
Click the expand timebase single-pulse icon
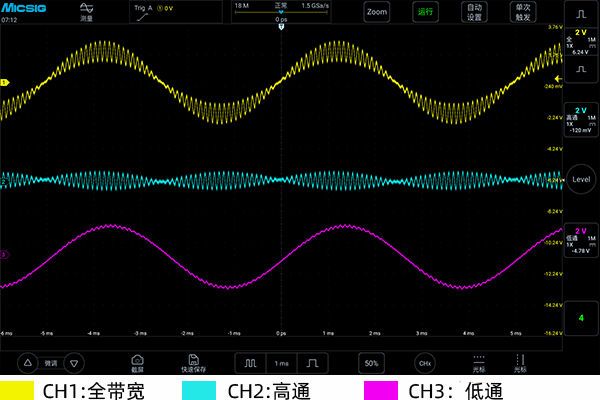point(313,363)
